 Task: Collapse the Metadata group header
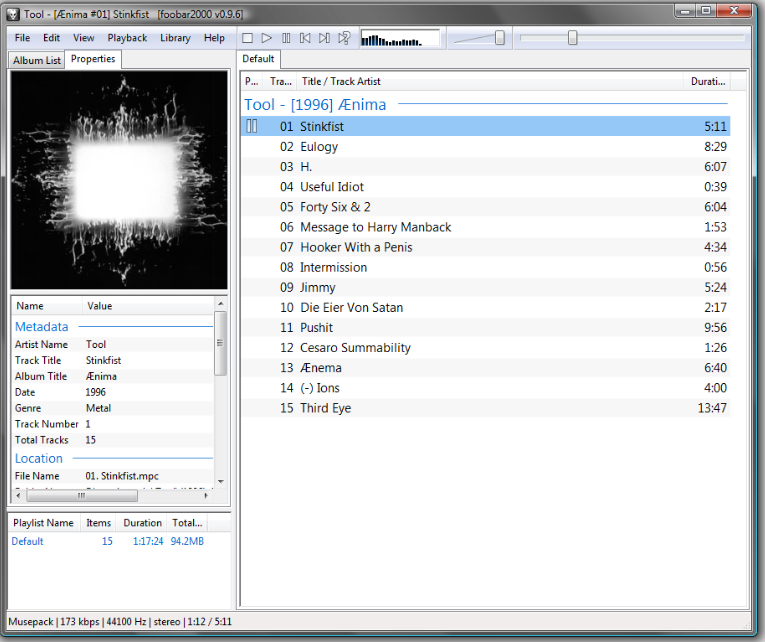(x=42, y=327)
